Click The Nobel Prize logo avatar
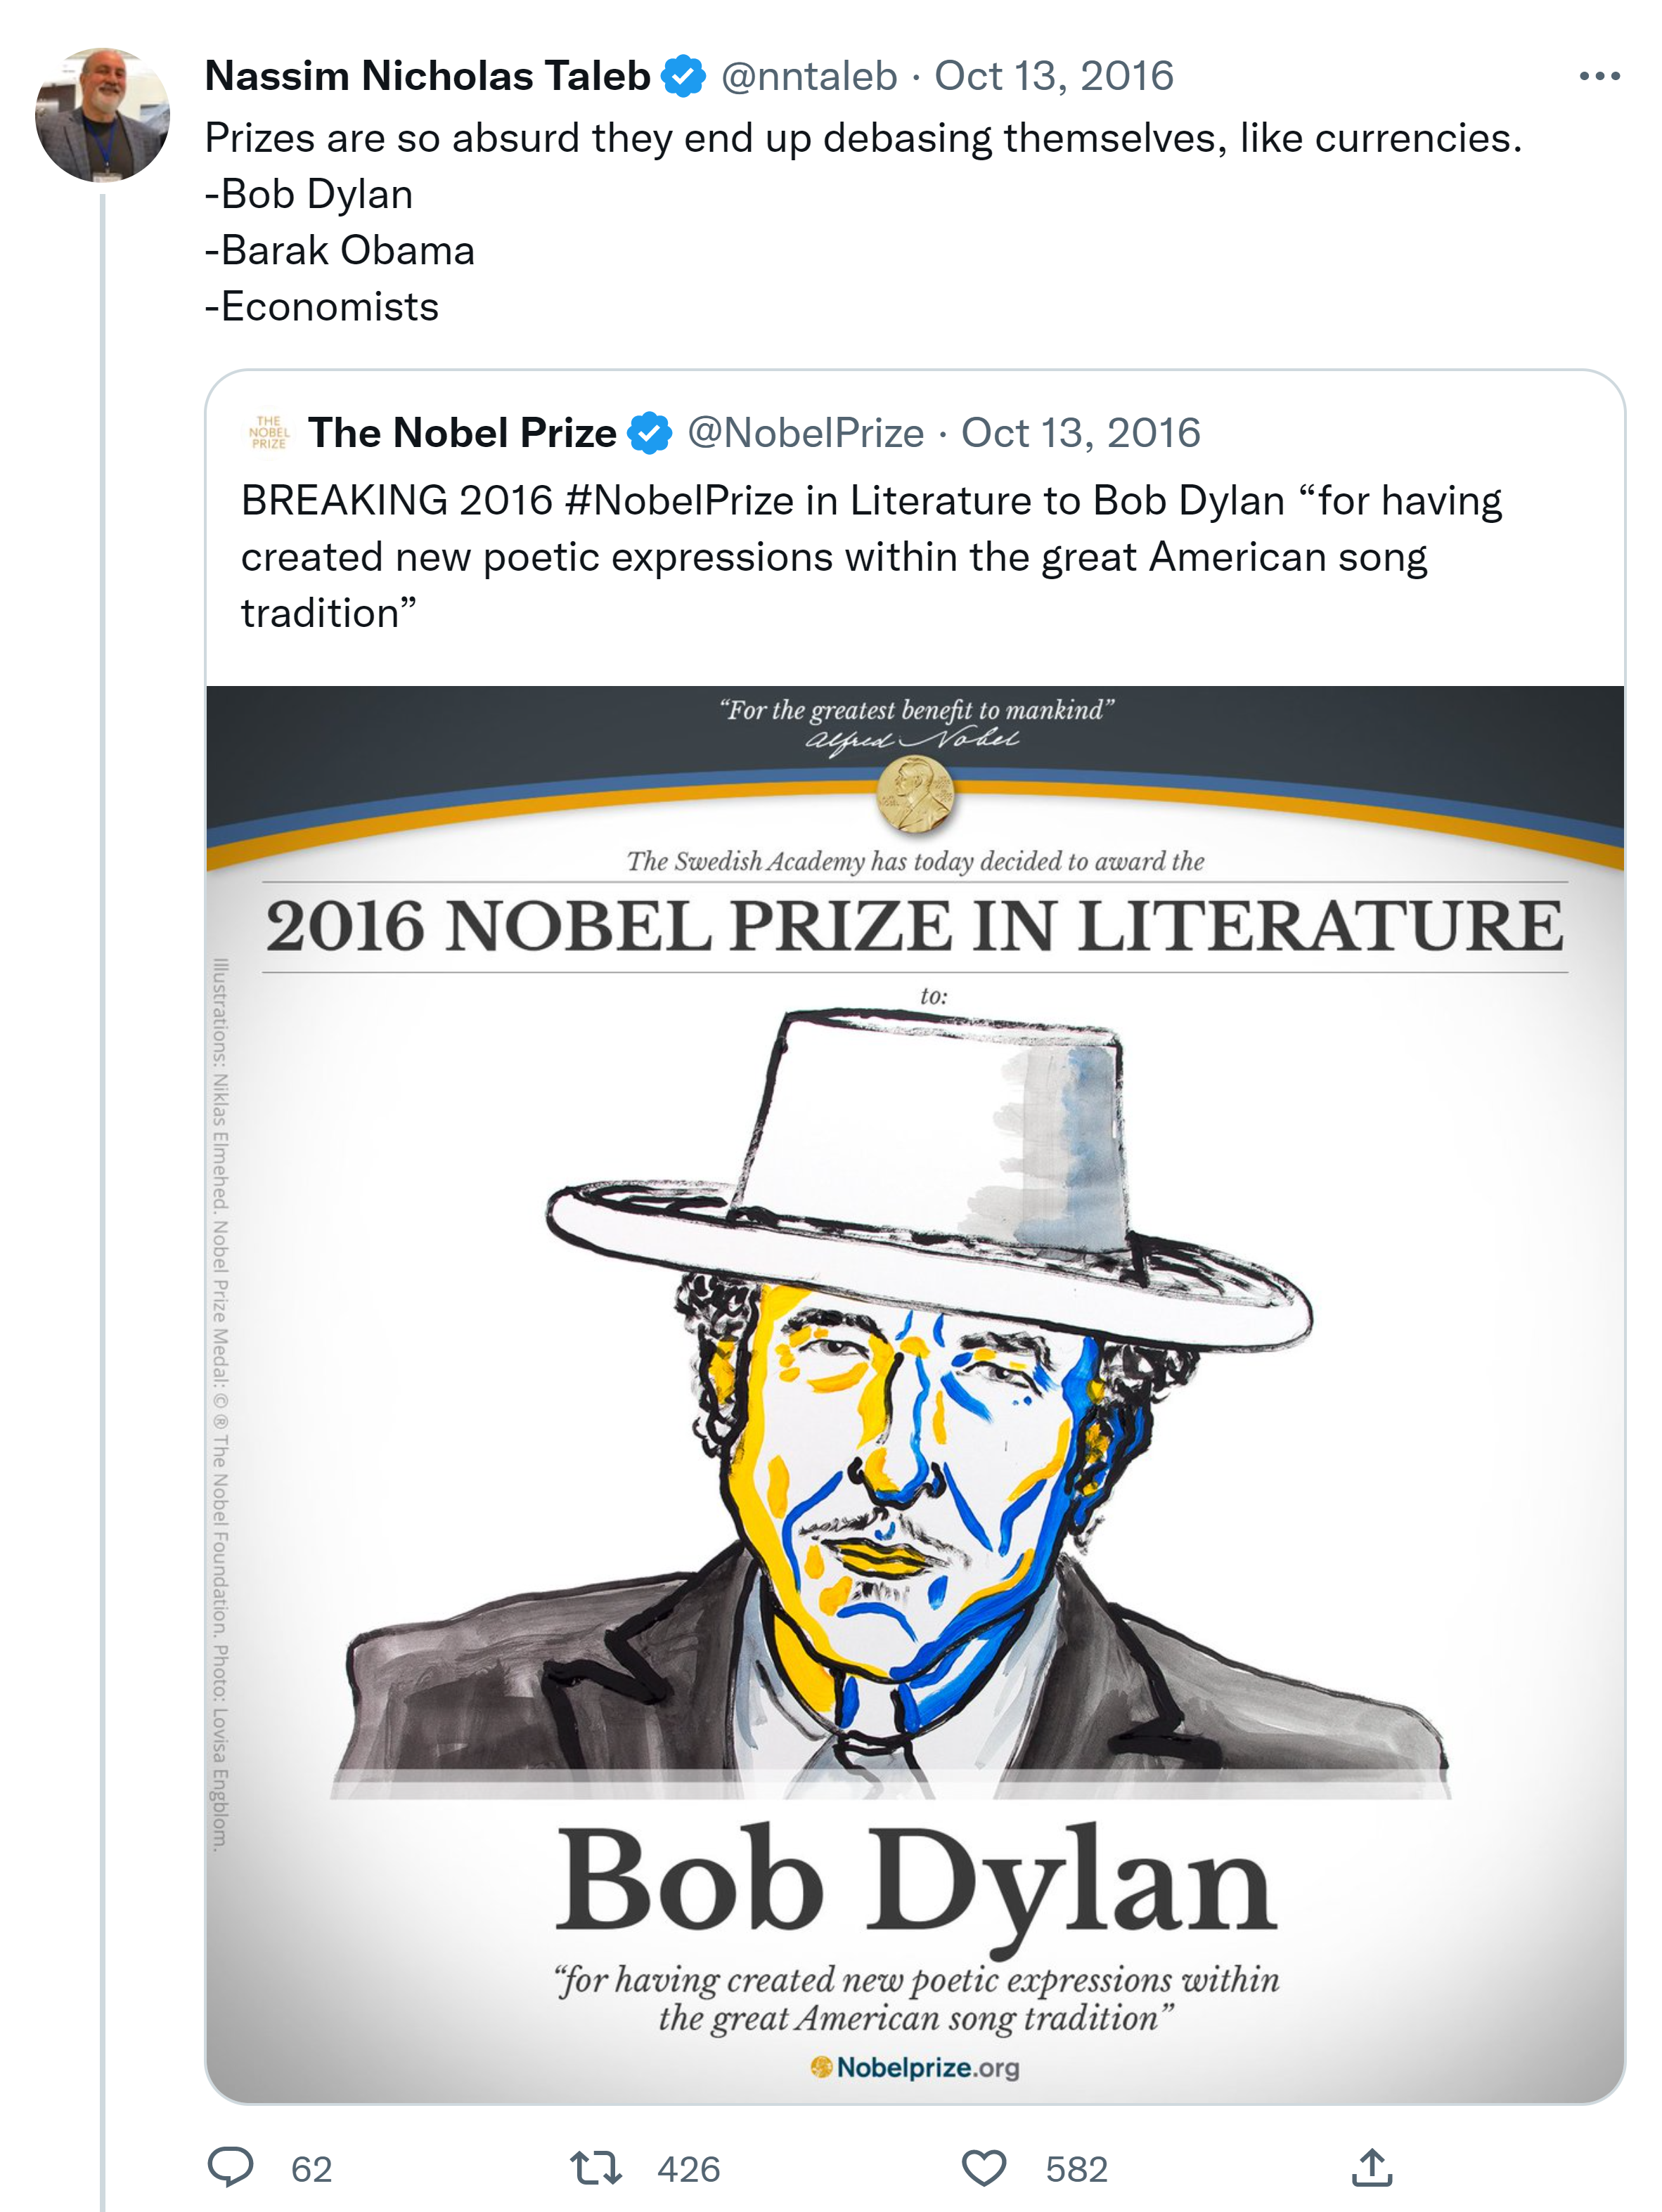This screenshot has width=1662, height=2212. (269, 433)
